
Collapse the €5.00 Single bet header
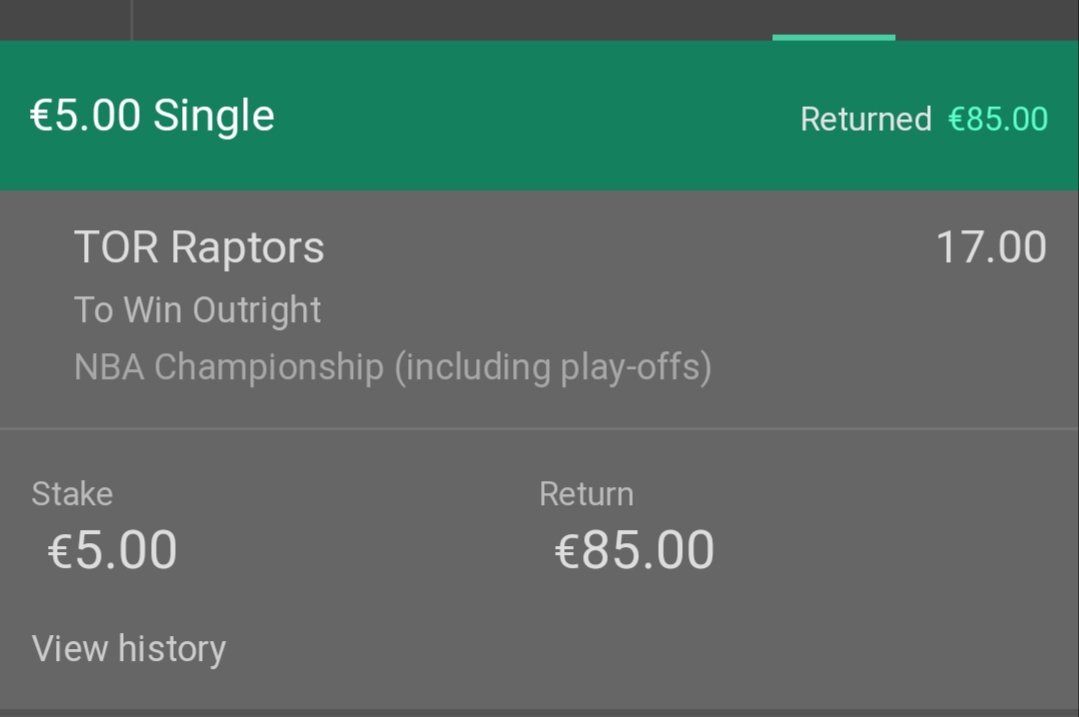[x=540, y=116]
